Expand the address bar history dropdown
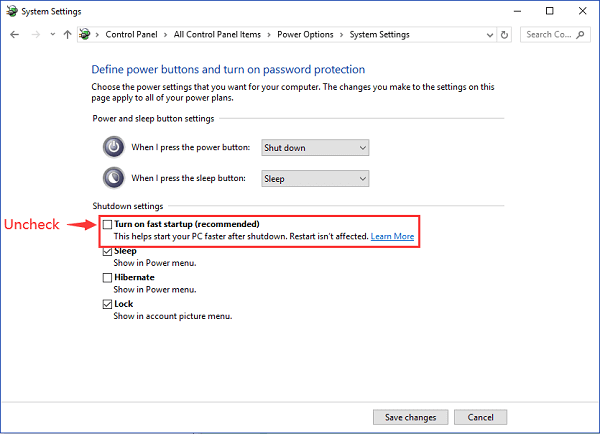Viewport: 600px width, 434px height. pyautogui.click(x=490, y=35)
